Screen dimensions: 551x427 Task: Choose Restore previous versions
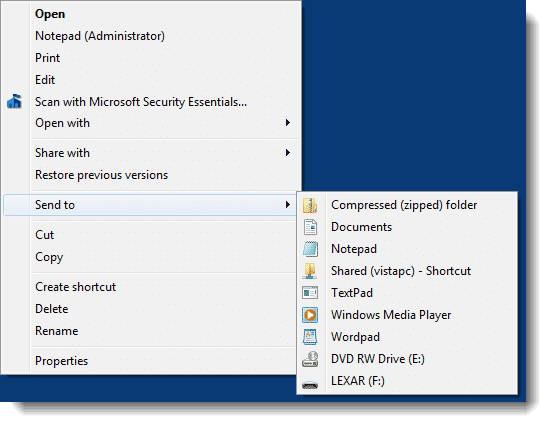click(x=102, y=175)
